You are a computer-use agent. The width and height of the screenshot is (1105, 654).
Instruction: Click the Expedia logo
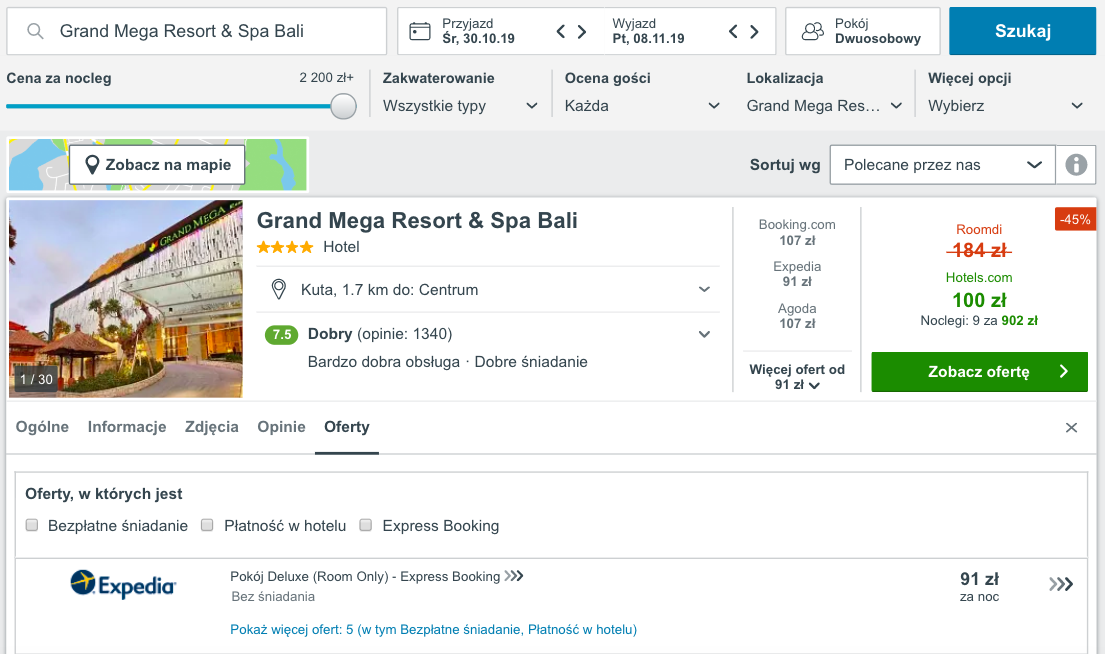(x=123, y=584)
